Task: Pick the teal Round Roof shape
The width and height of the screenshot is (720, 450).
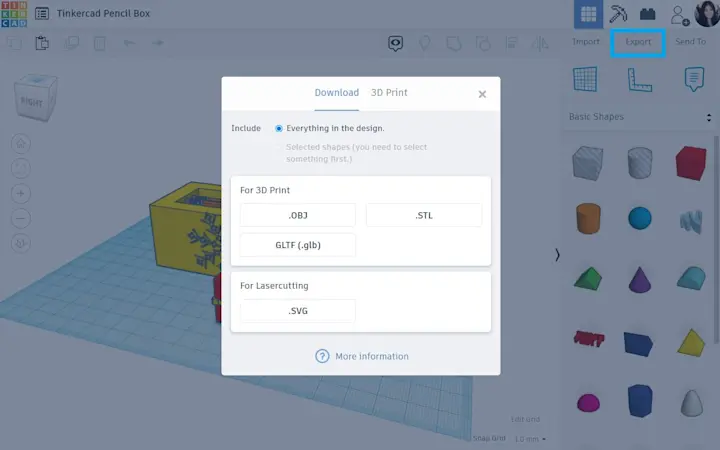Action: [x=691, y=278]
